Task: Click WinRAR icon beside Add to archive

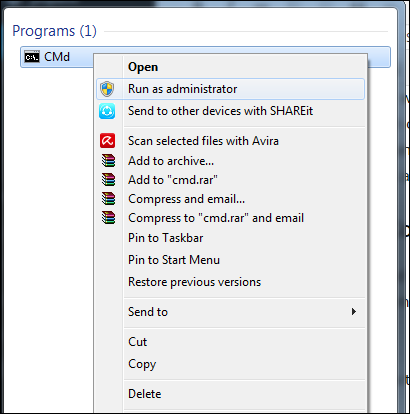Action: point(108,161)
